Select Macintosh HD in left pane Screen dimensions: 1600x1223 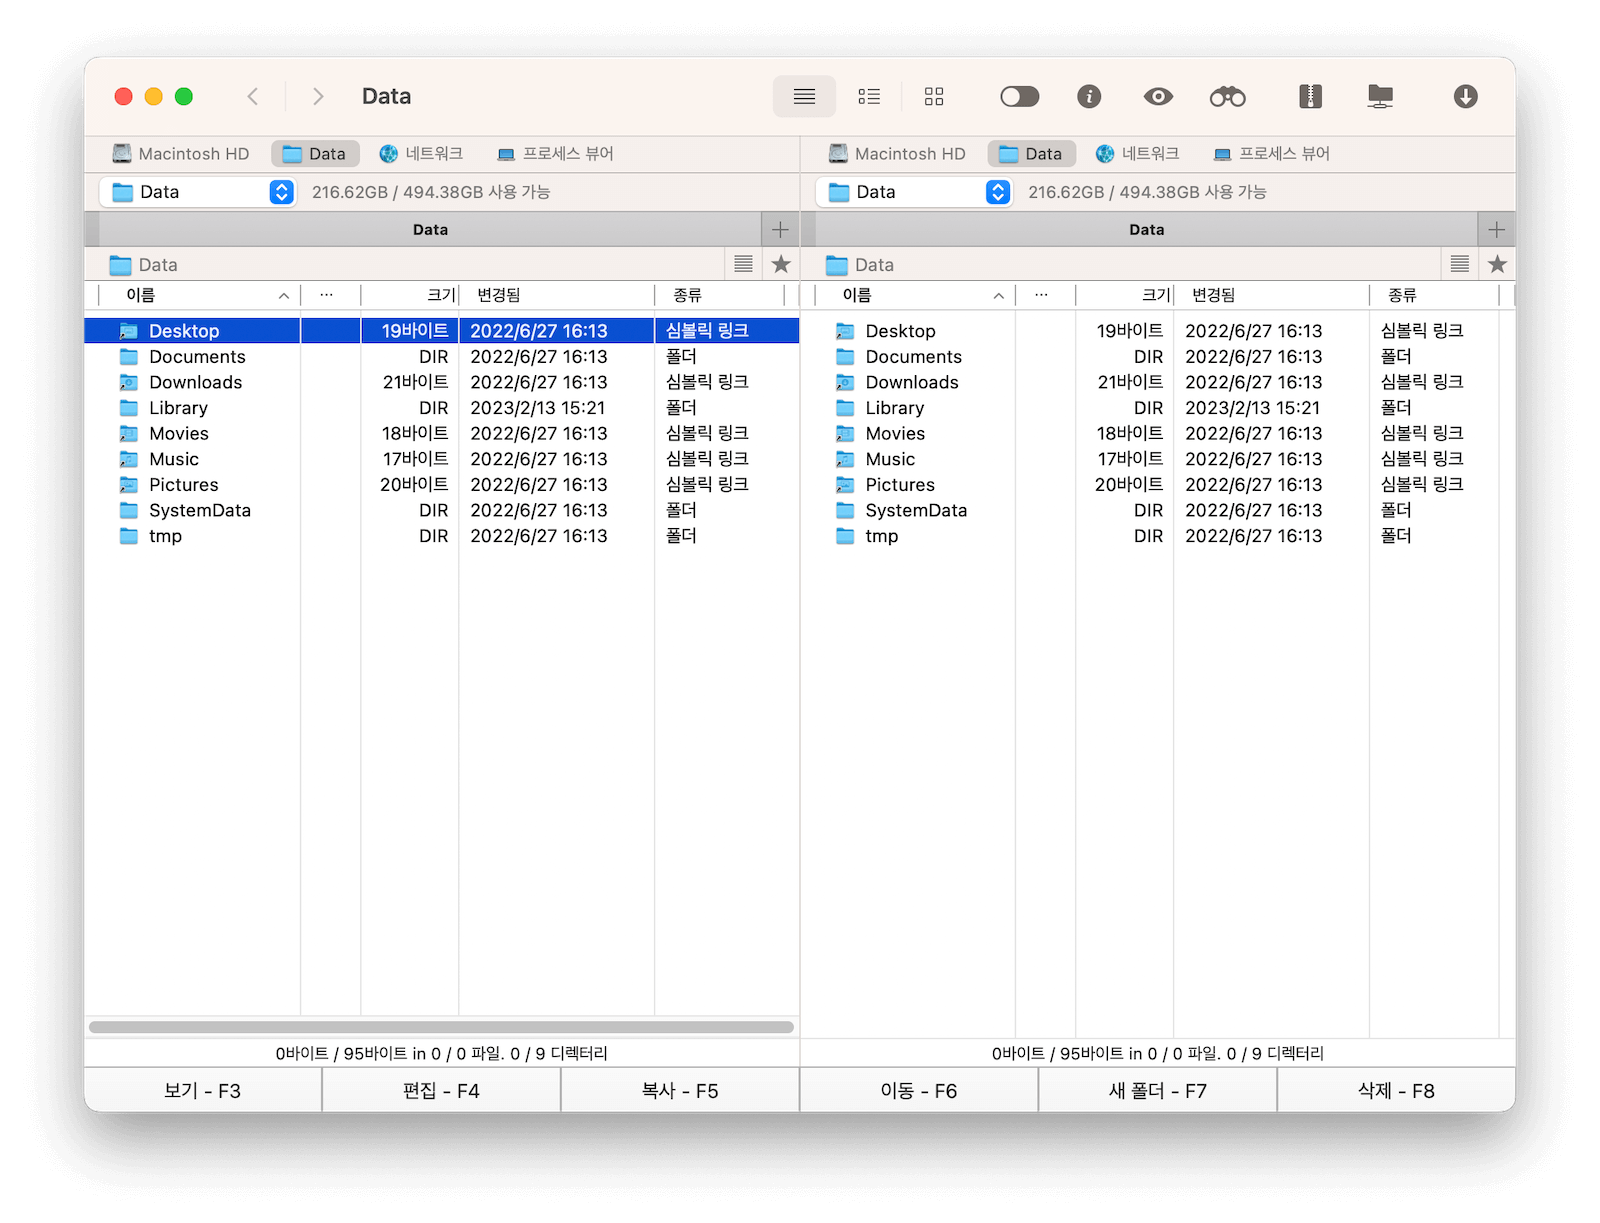(x=180, y=153)
